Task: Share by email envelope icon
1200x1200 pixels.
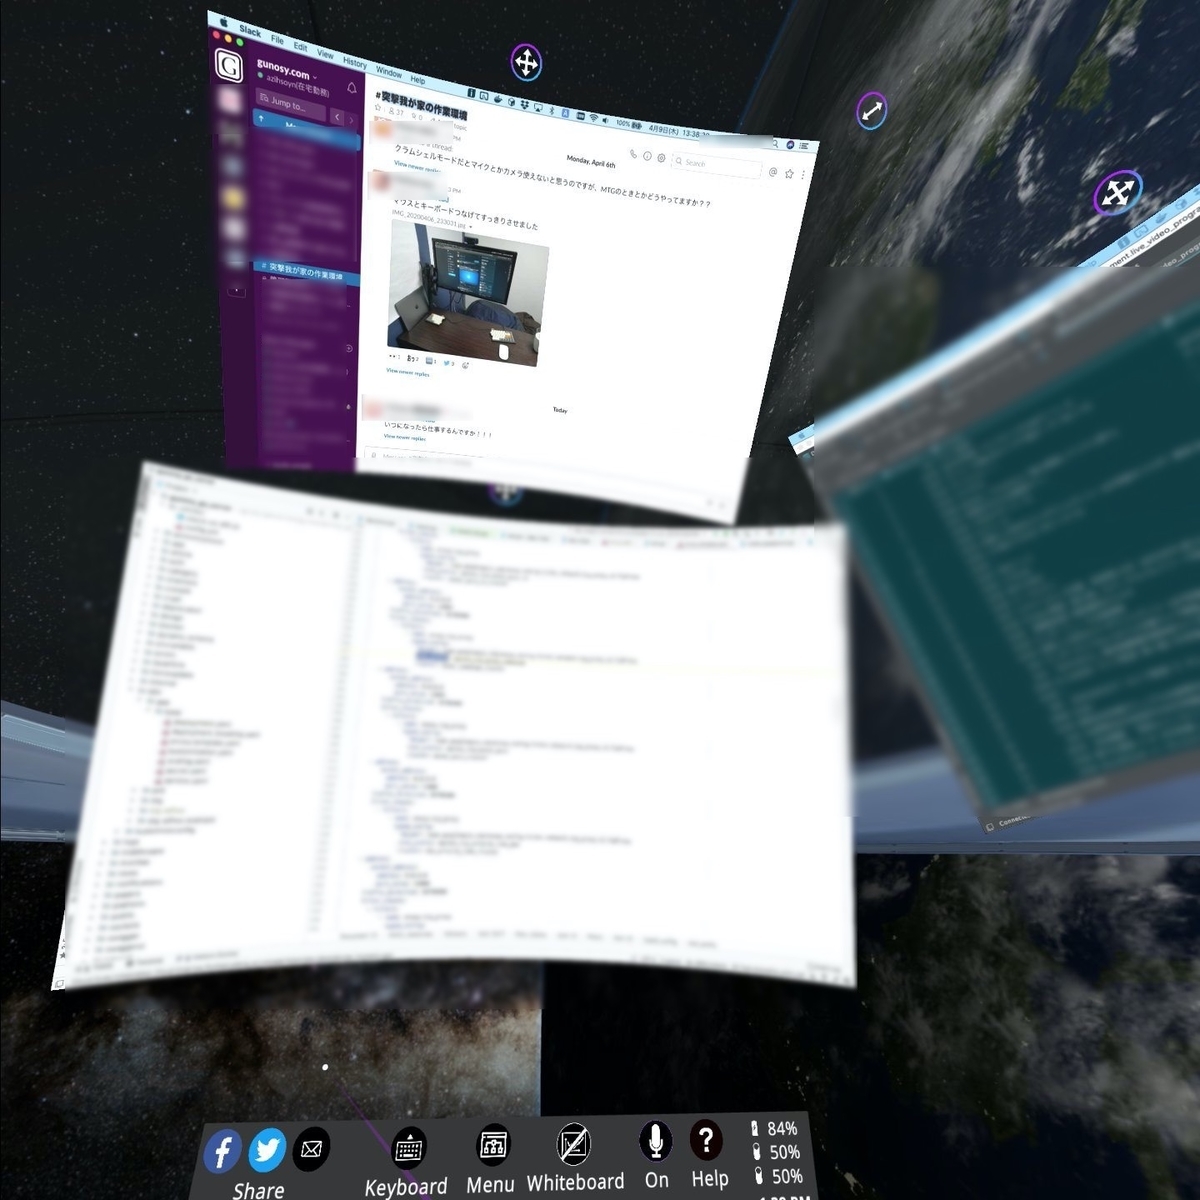Action: (x=311, y=1149)
